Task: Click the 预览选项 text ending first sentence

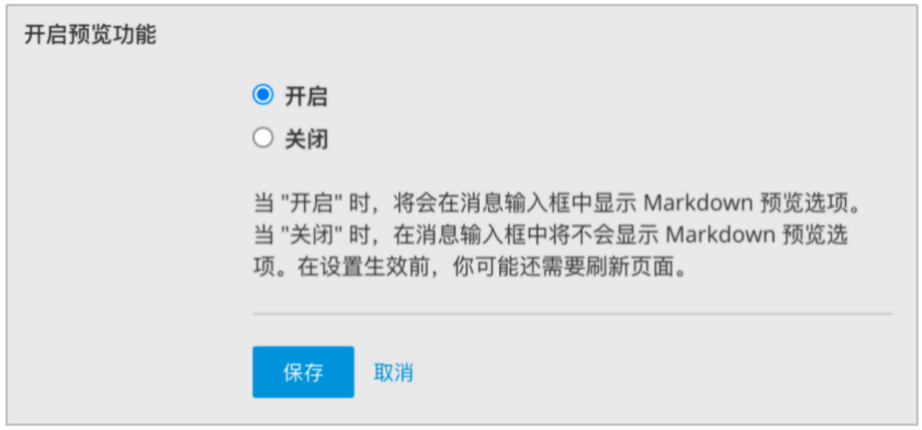Action: click(x=826, y=205)
